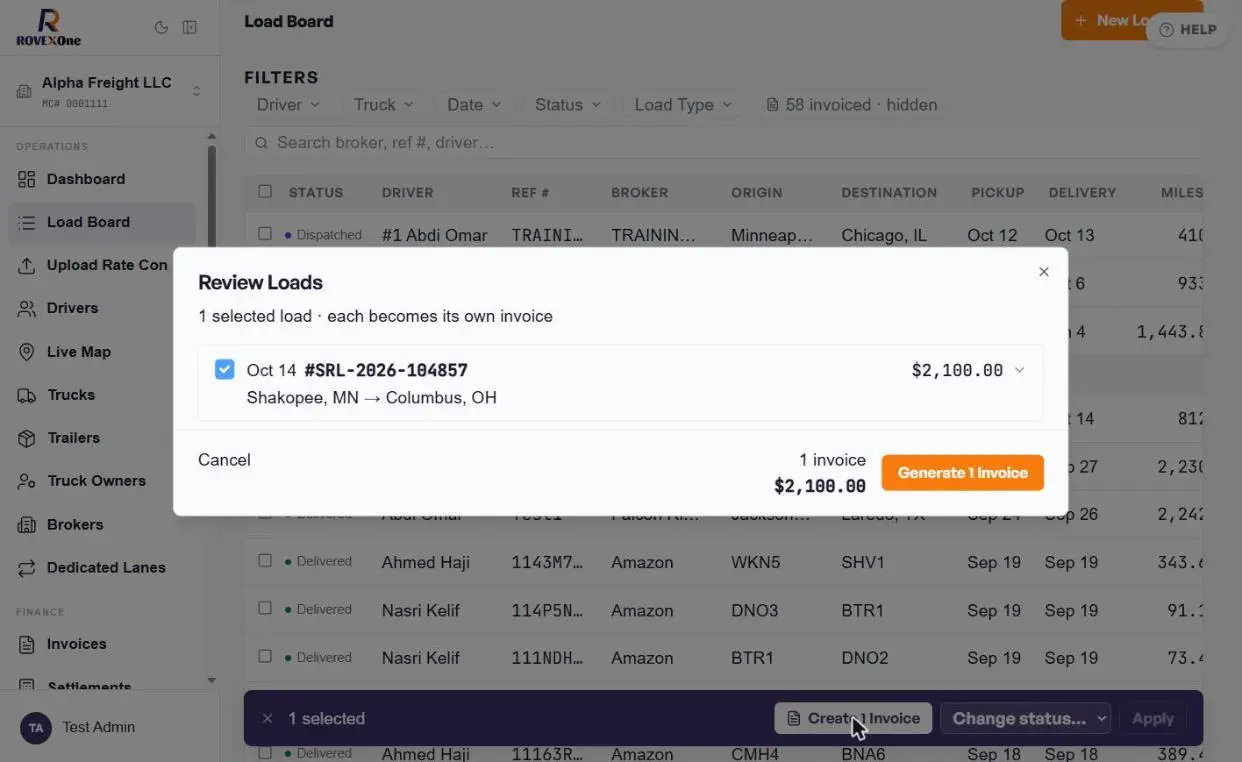This screenshot has width=1242, height=762.
Task: Click the Drivers people icon
Action: [x=27, y=308]
